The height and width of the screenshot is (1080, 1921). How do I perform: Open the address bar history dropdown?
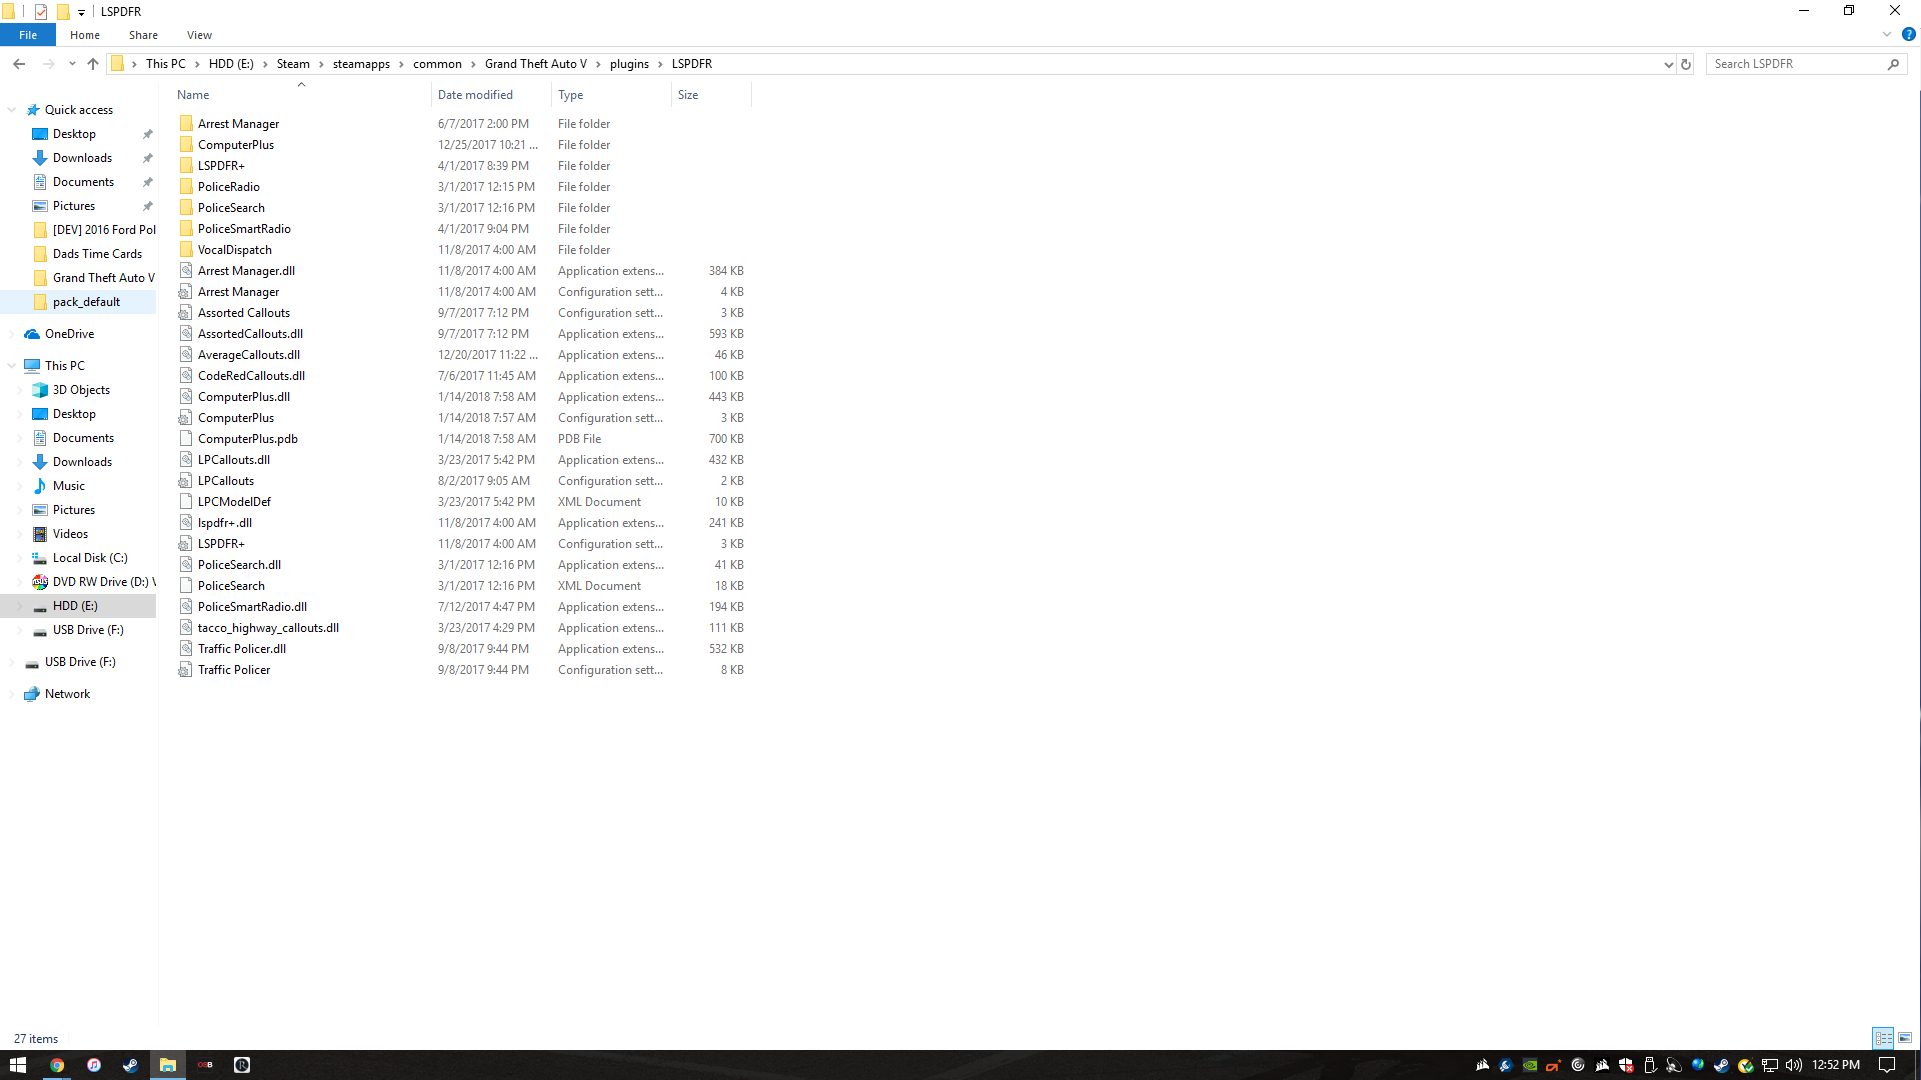pos(1668,64)
